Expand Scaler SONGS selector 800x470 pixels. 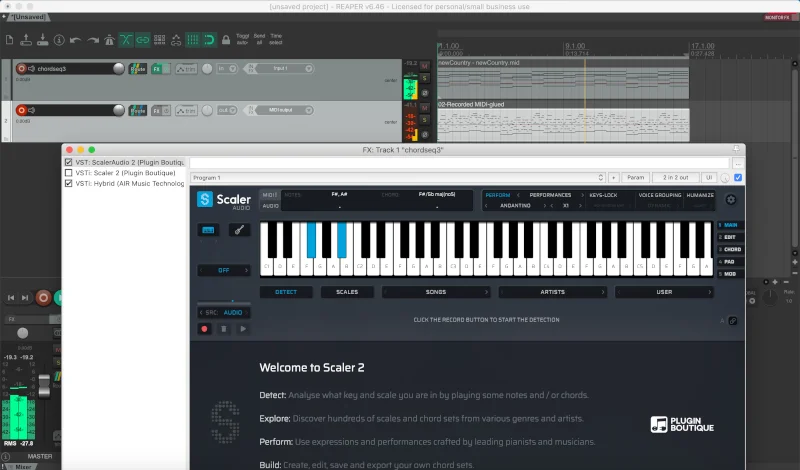click(x=436, y=292)
